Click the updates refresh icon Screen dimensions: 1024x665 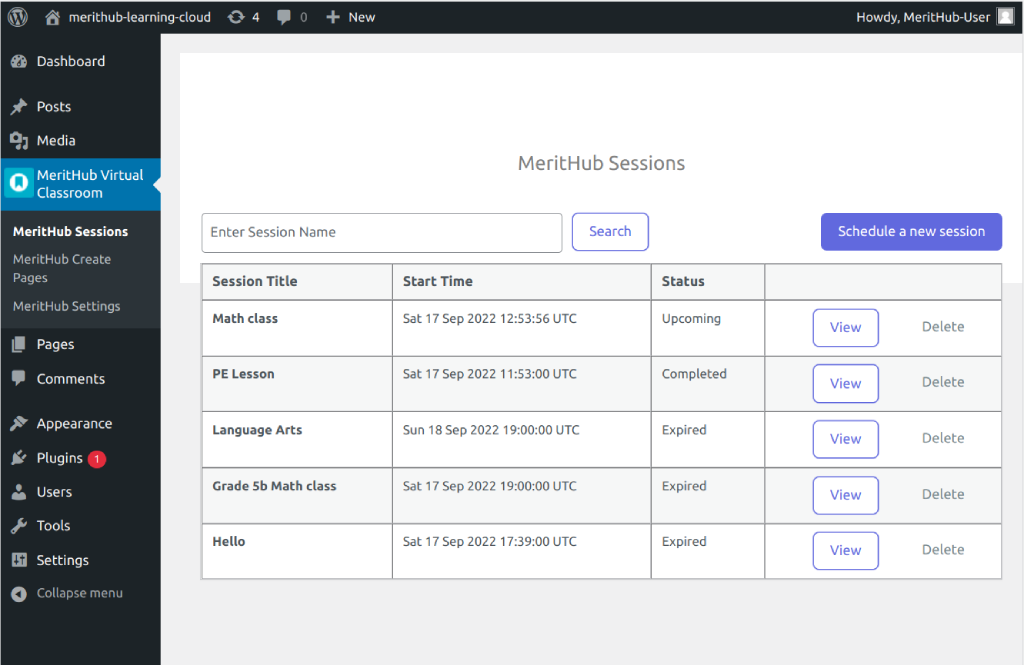pyautogui.click(x=236, y=17)
